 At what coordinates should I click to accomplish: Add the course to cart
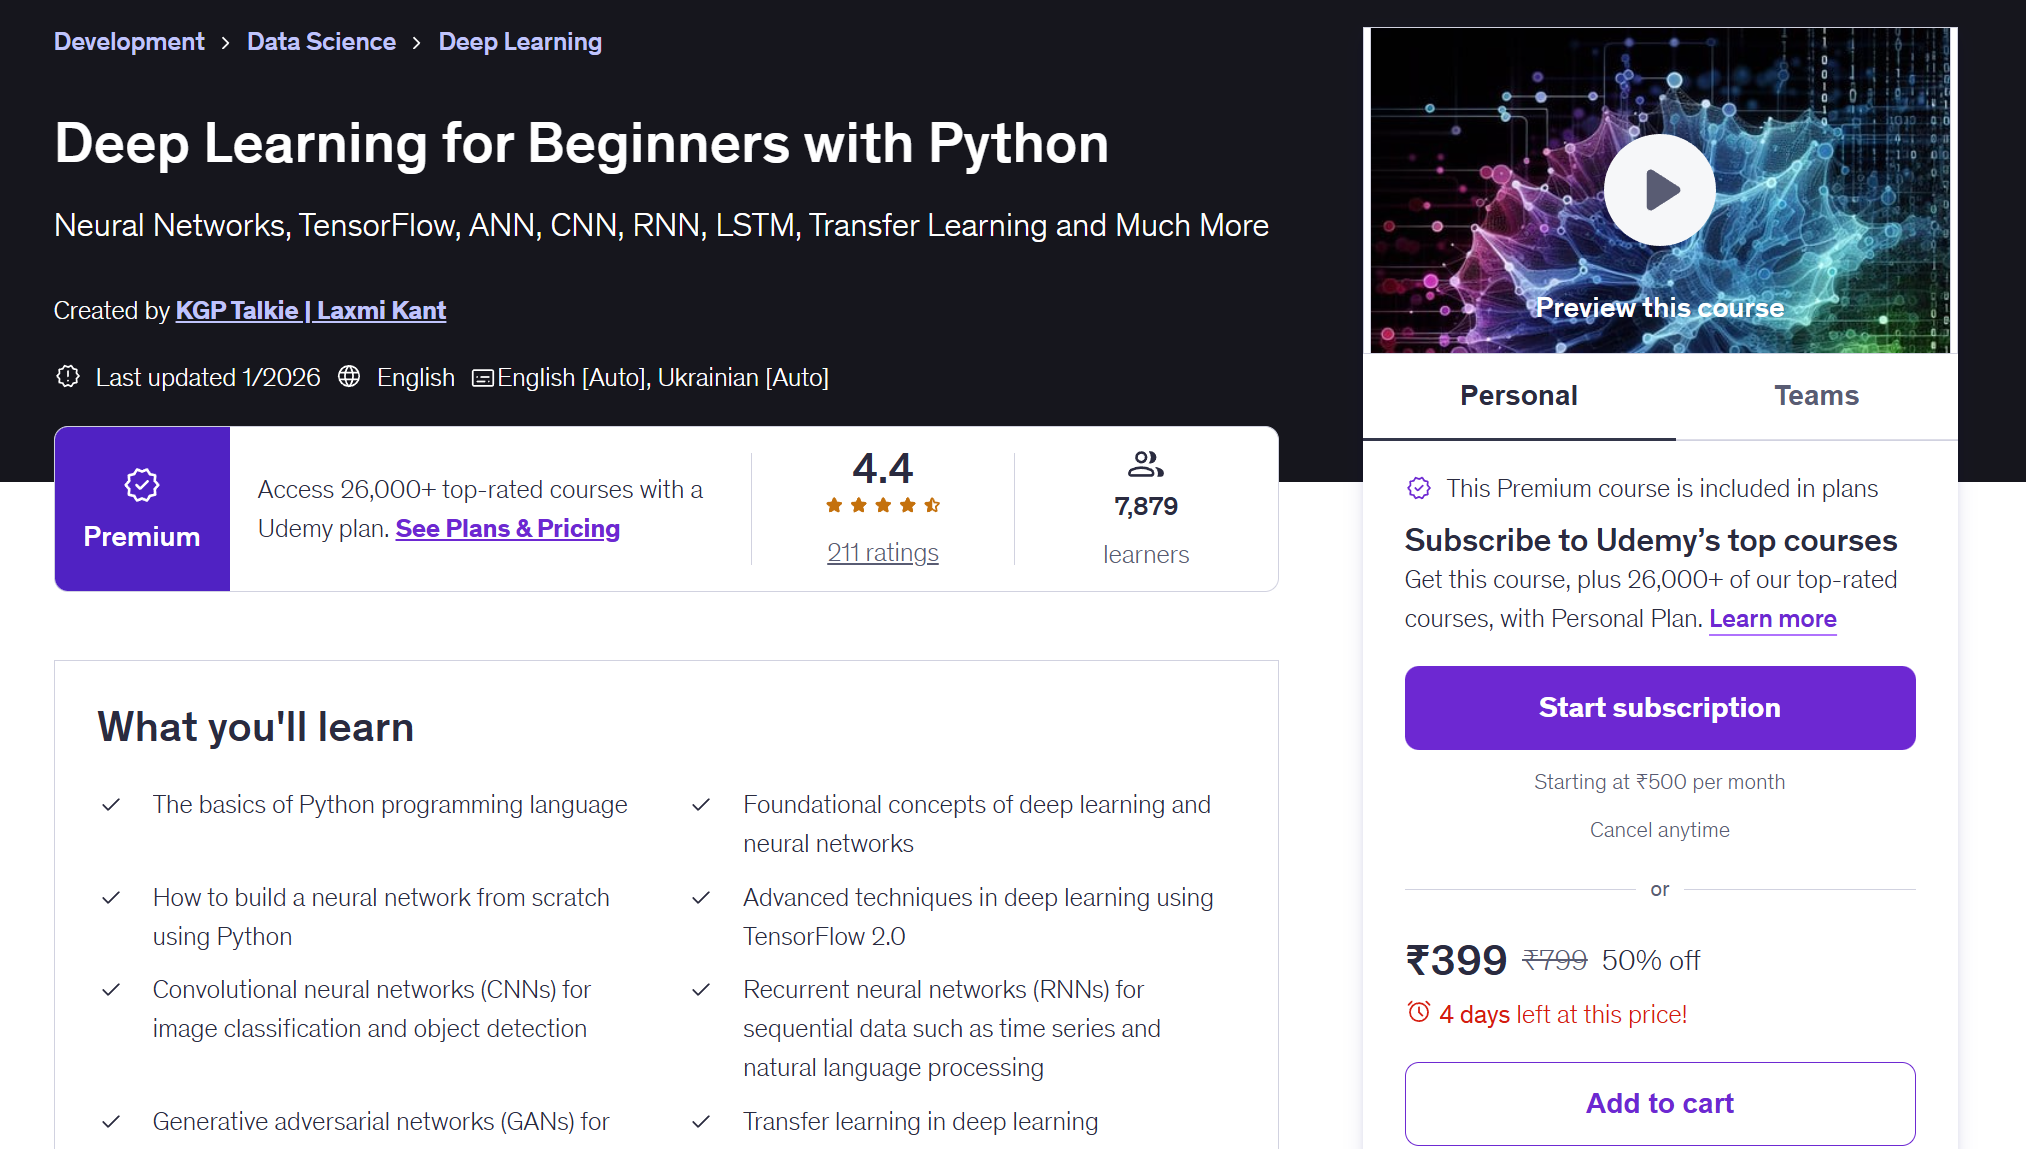1659,1103
